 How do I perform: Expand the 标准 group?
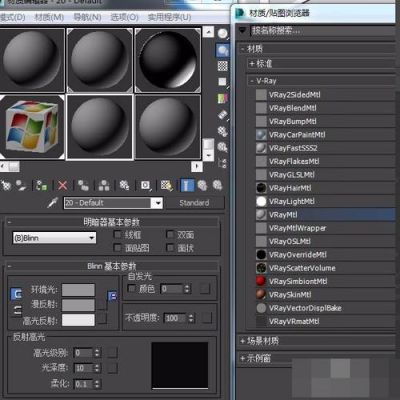pyautogui.click(x=252, y=63)
